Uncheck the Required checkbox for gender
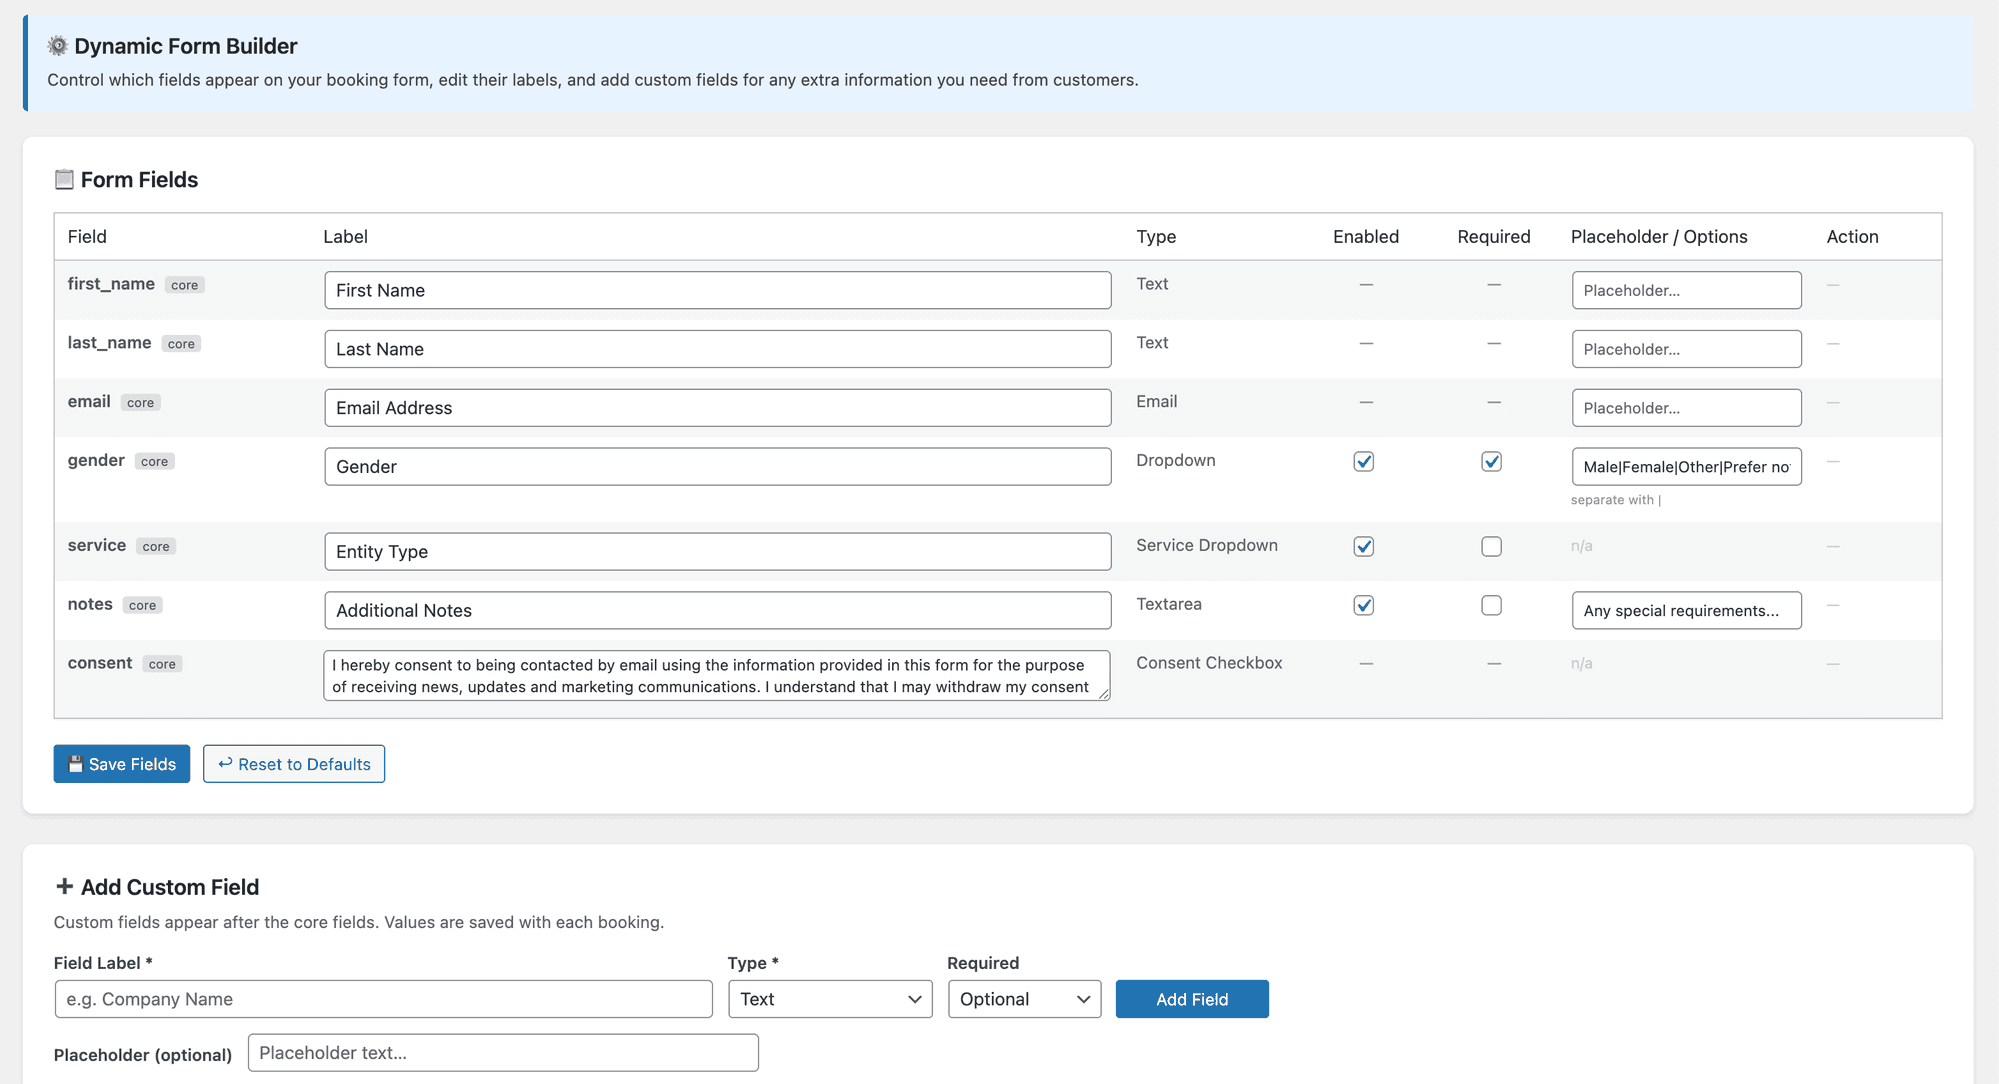 [1492, 461]
